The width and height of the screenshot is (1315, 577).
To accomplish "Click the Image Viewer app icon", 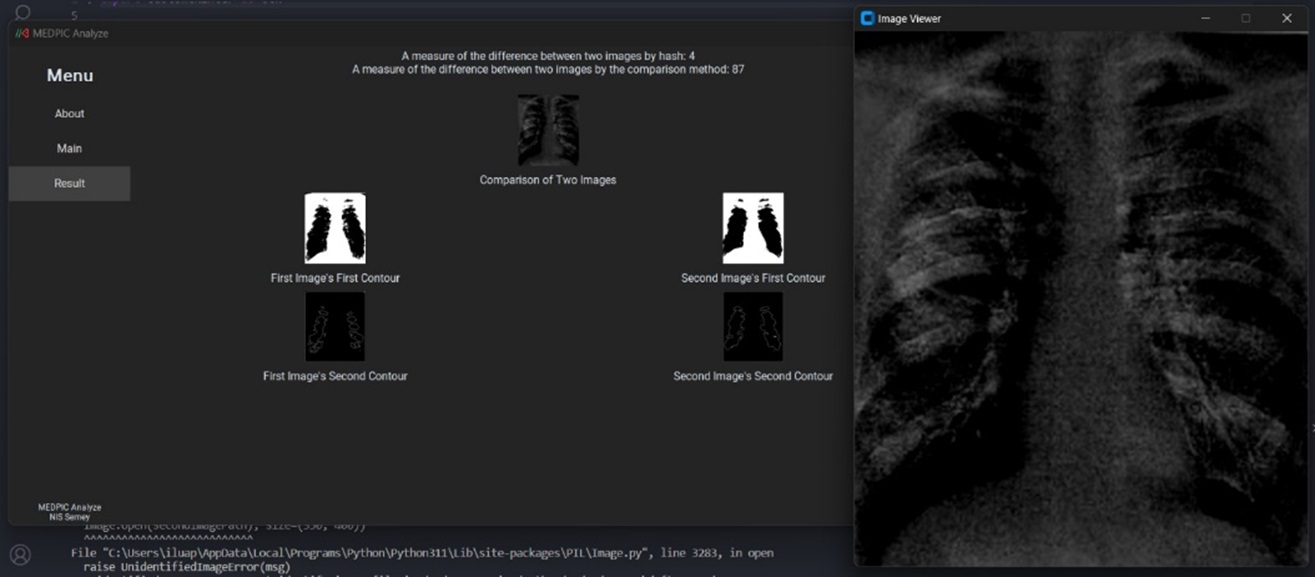I will click(x=867, y=18).
